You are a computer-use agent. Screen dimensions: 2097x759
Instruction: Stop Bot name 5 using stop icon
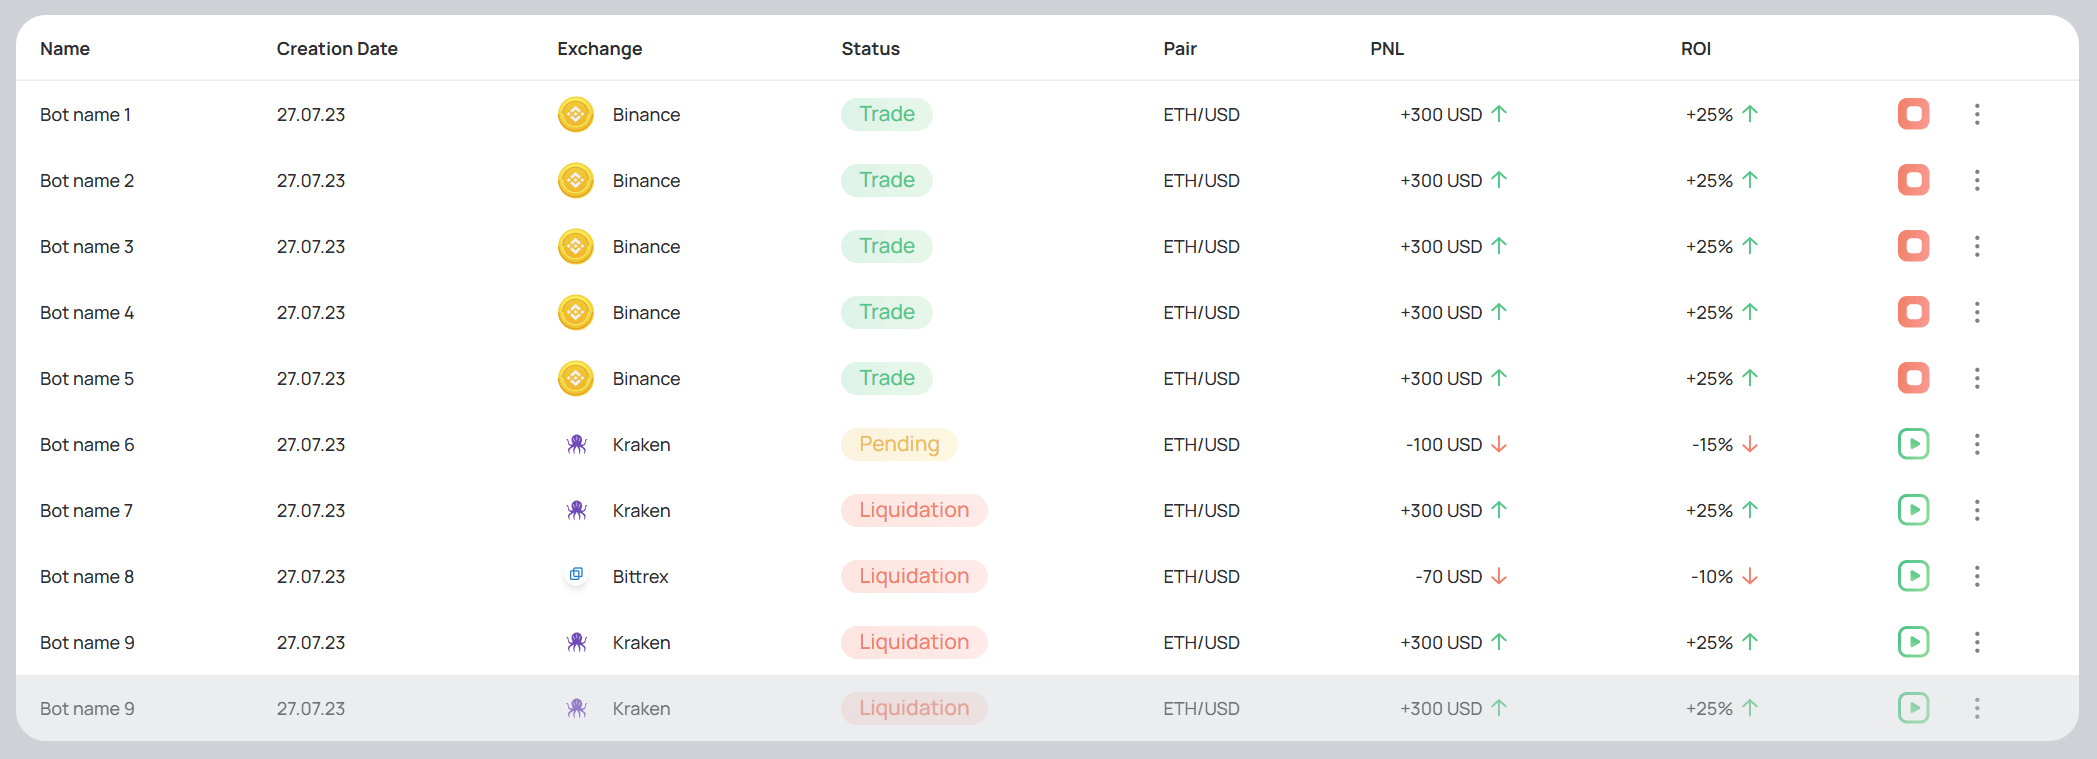point(1913,378)
